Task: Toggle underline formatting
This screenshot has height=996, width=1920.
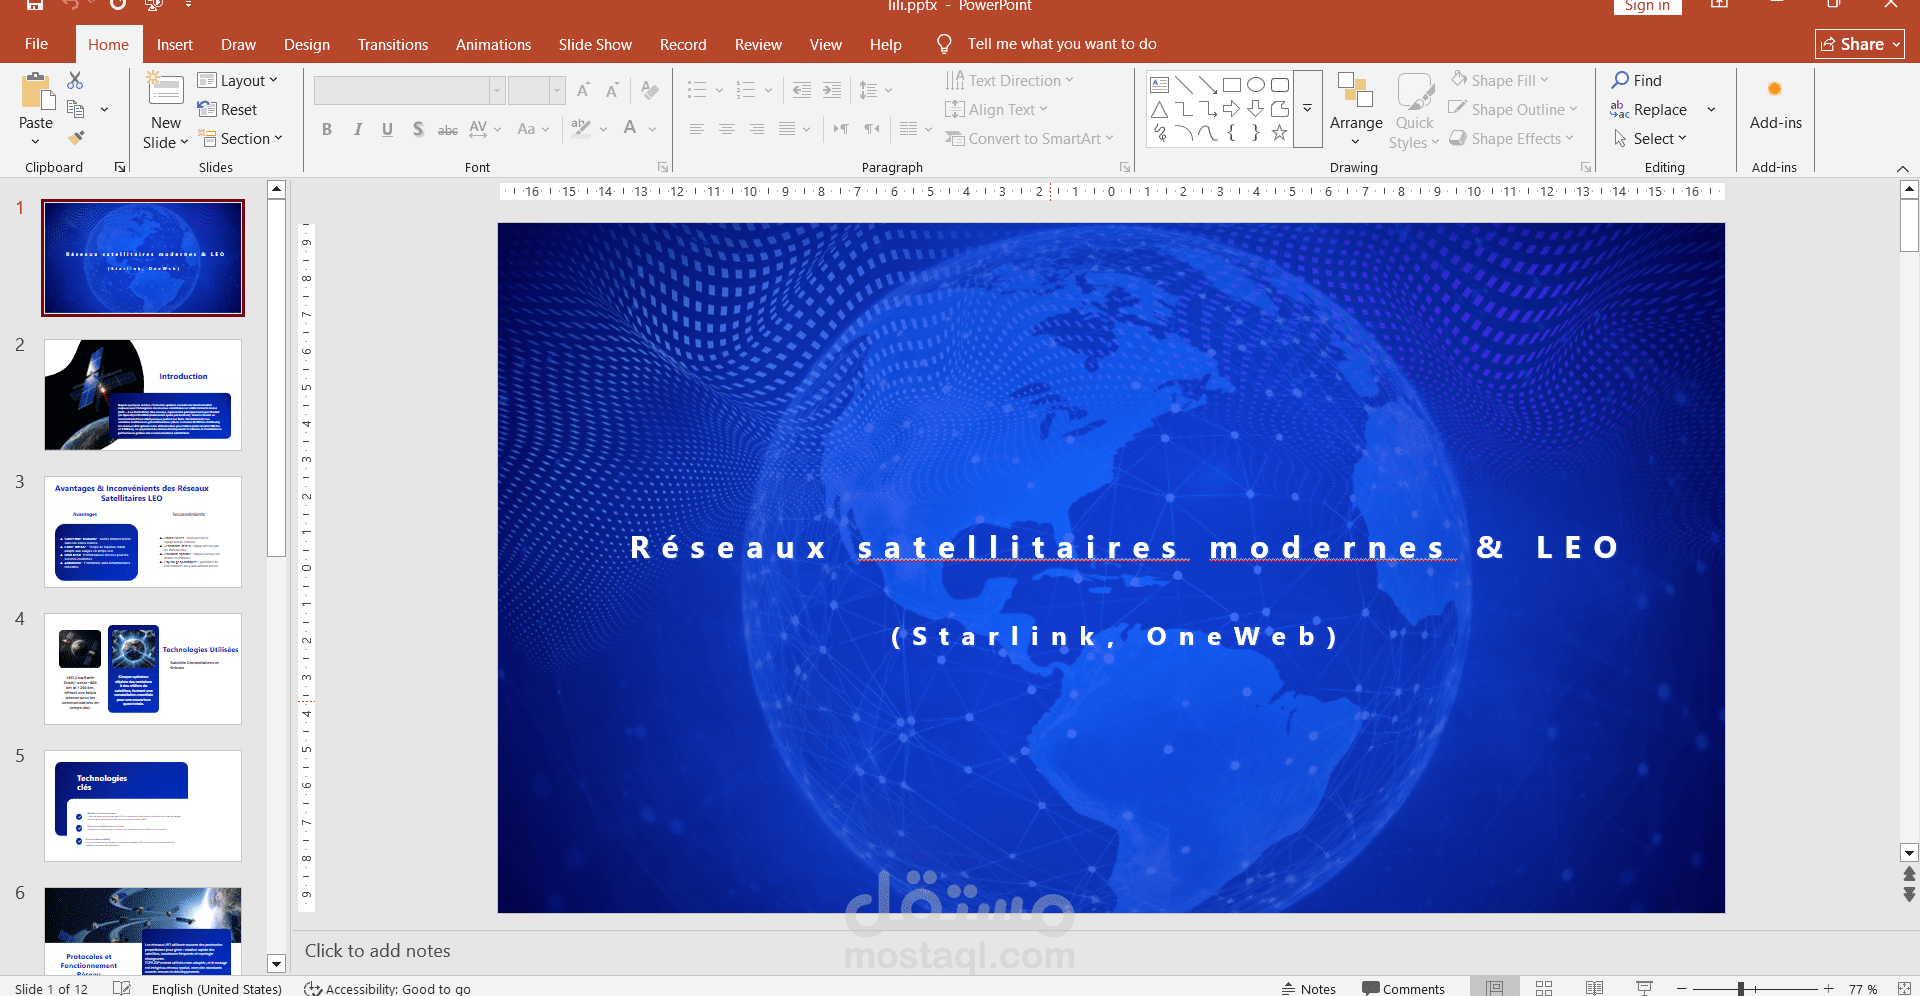Action: [x=387, y=129]
